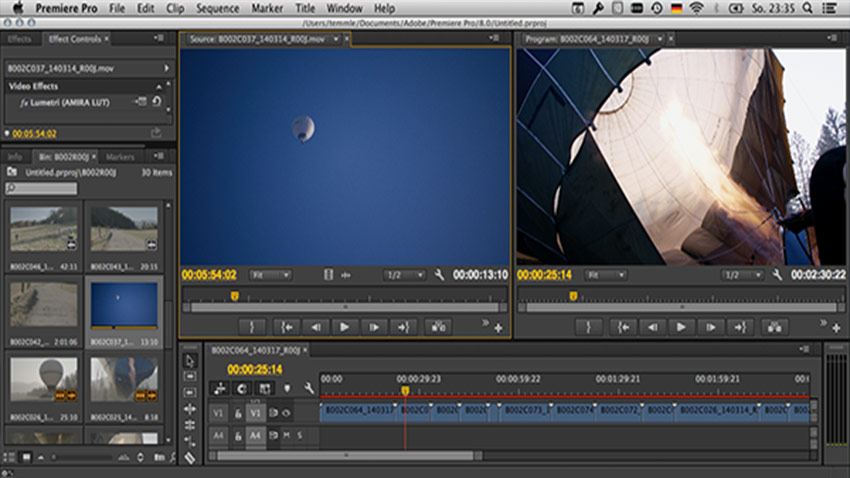Image resolution: width=850 pixels, height=478 pixels.
Task: Open Program monitor Fit zoom dropdown
Action: (x=606, y=275)
